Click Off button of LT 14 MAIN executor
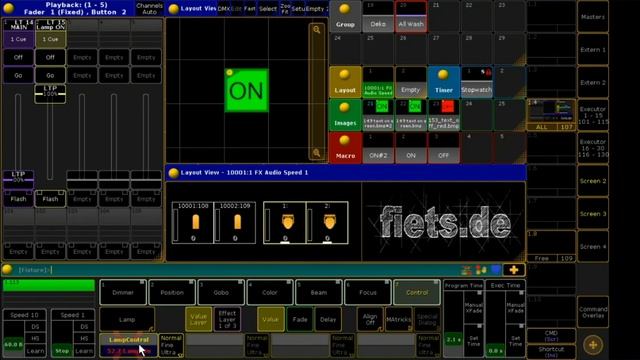The width and height of the screenshot is (640, 360). click(x=18, y=57)
